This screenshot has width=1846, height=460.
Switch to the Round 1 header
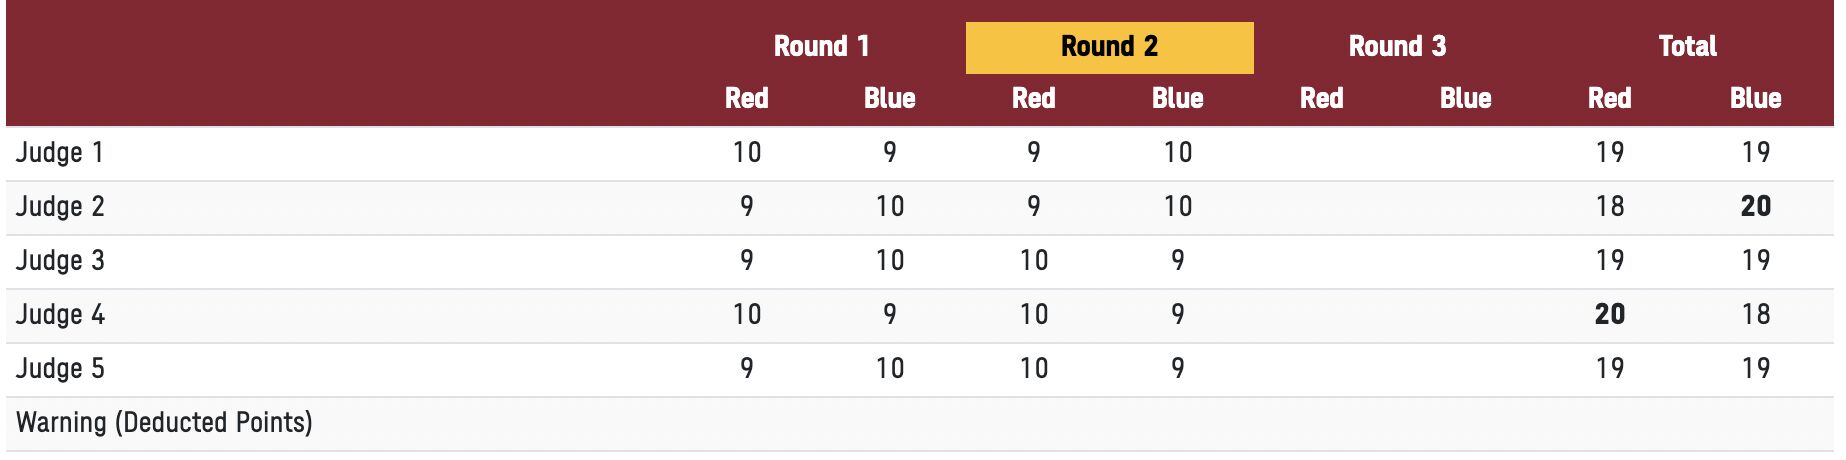click(821, 47)
